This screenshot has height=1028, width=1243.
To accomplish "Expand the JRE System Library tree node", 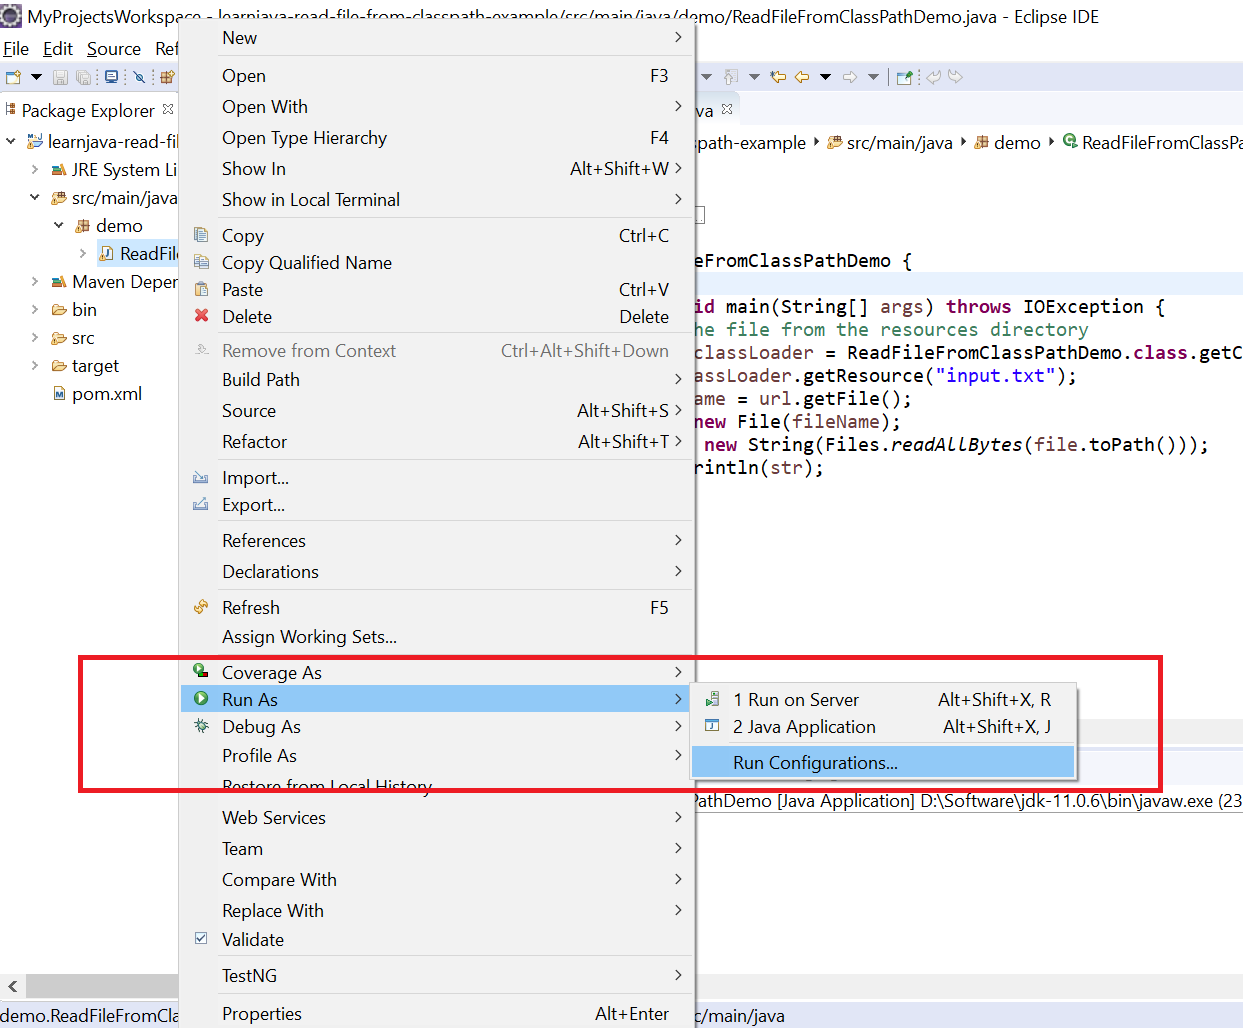I will coord(35,170).
